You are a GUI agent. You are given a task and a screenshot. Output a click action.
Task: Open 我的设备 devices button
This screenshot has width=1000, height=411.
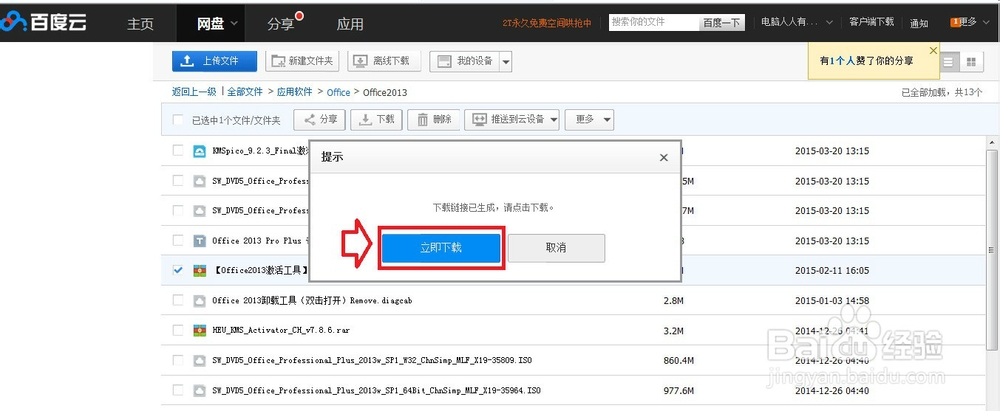point(465,61)
